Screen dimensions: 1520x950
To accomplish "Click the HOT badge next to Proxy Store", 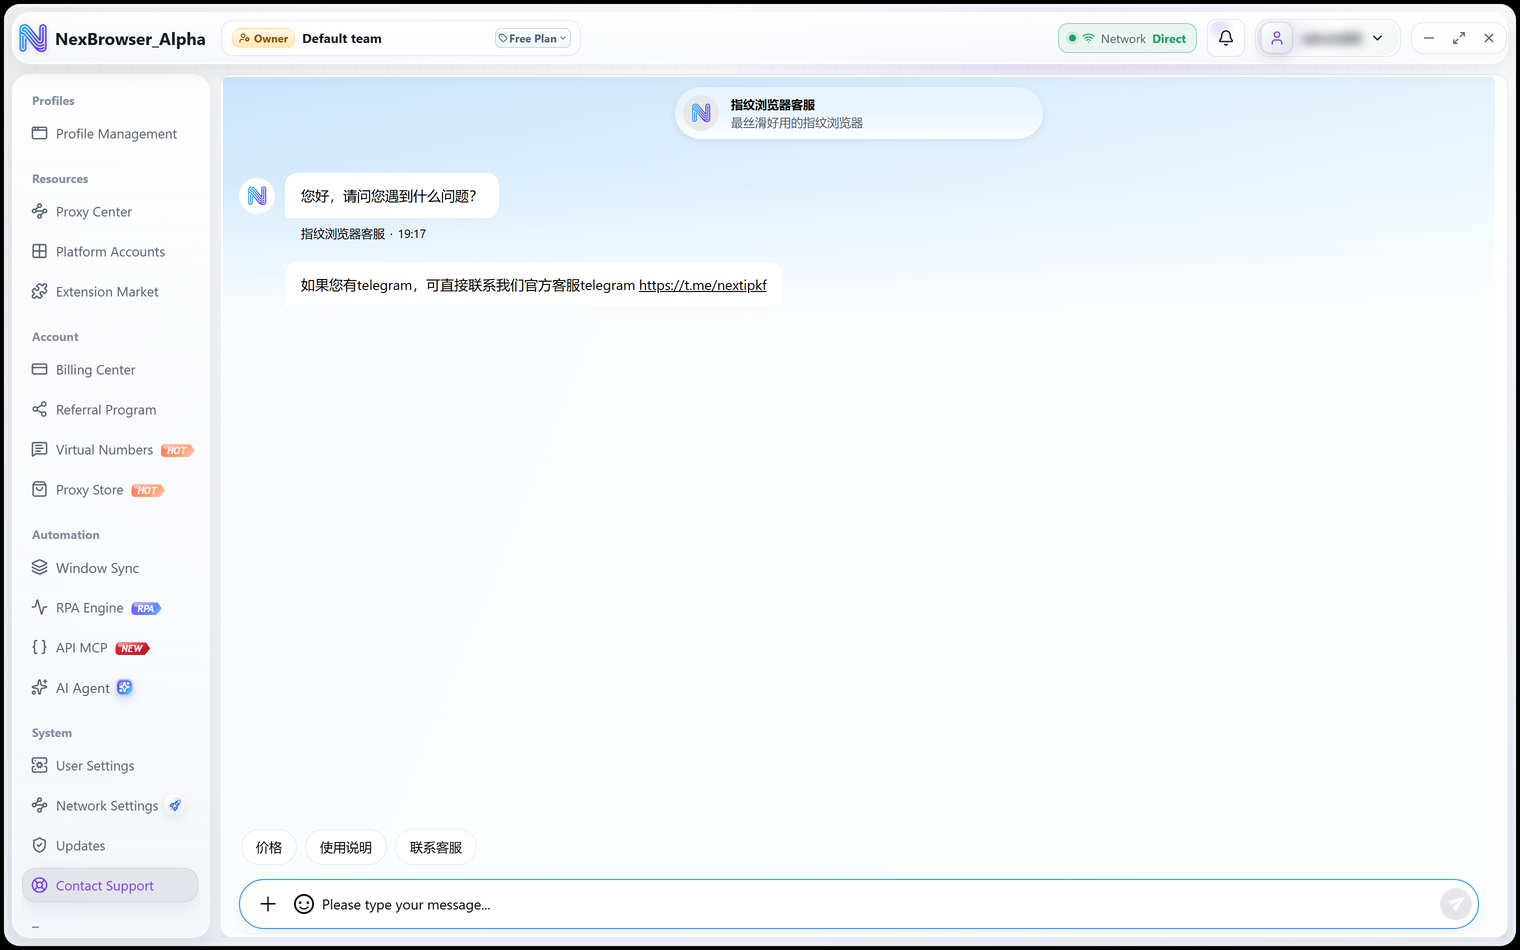I will coord(147,490).
